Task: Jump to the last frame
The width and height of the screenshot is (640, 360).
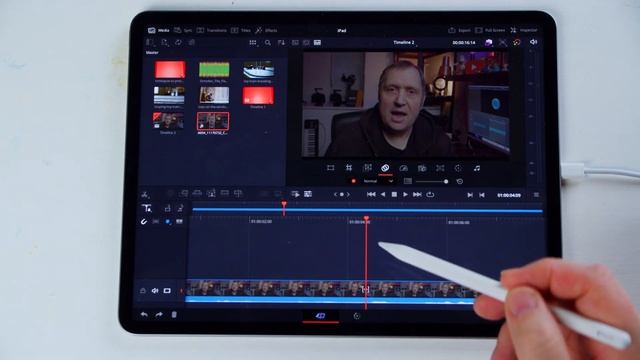Action: [x=417, y=195]
